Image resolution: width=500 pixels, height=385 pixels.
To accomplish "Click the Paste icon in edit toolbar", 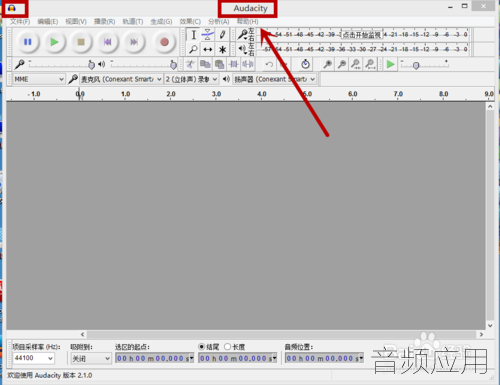I will pos(219,64).
